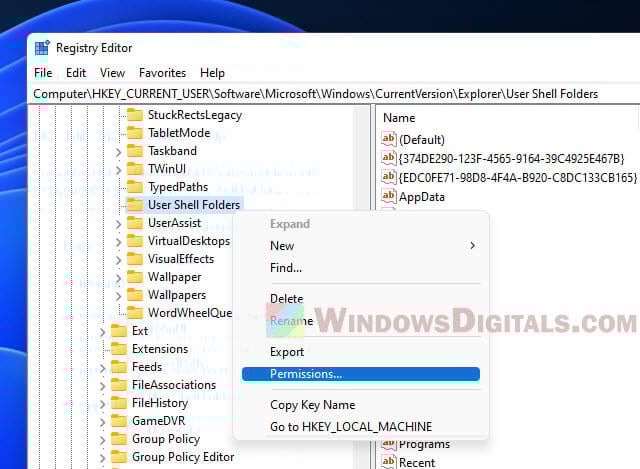The width and height of the screenshot is (640, 469).
Task: Click the (Default) string value icon
Action: 389,139
